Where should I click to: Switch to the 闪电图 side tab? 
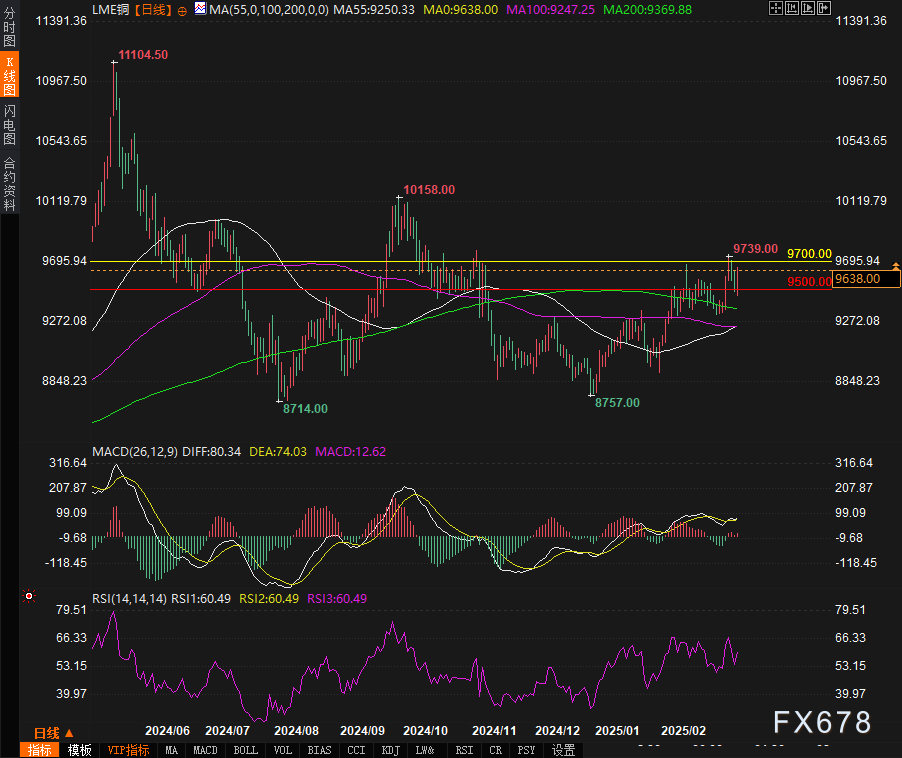click(x=9, y=124)
